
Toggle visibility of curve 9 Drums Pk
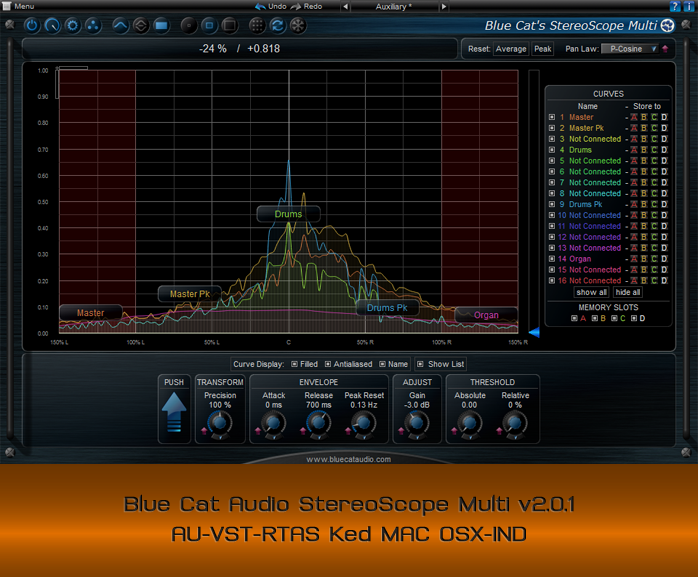click(x=552, y=204)
